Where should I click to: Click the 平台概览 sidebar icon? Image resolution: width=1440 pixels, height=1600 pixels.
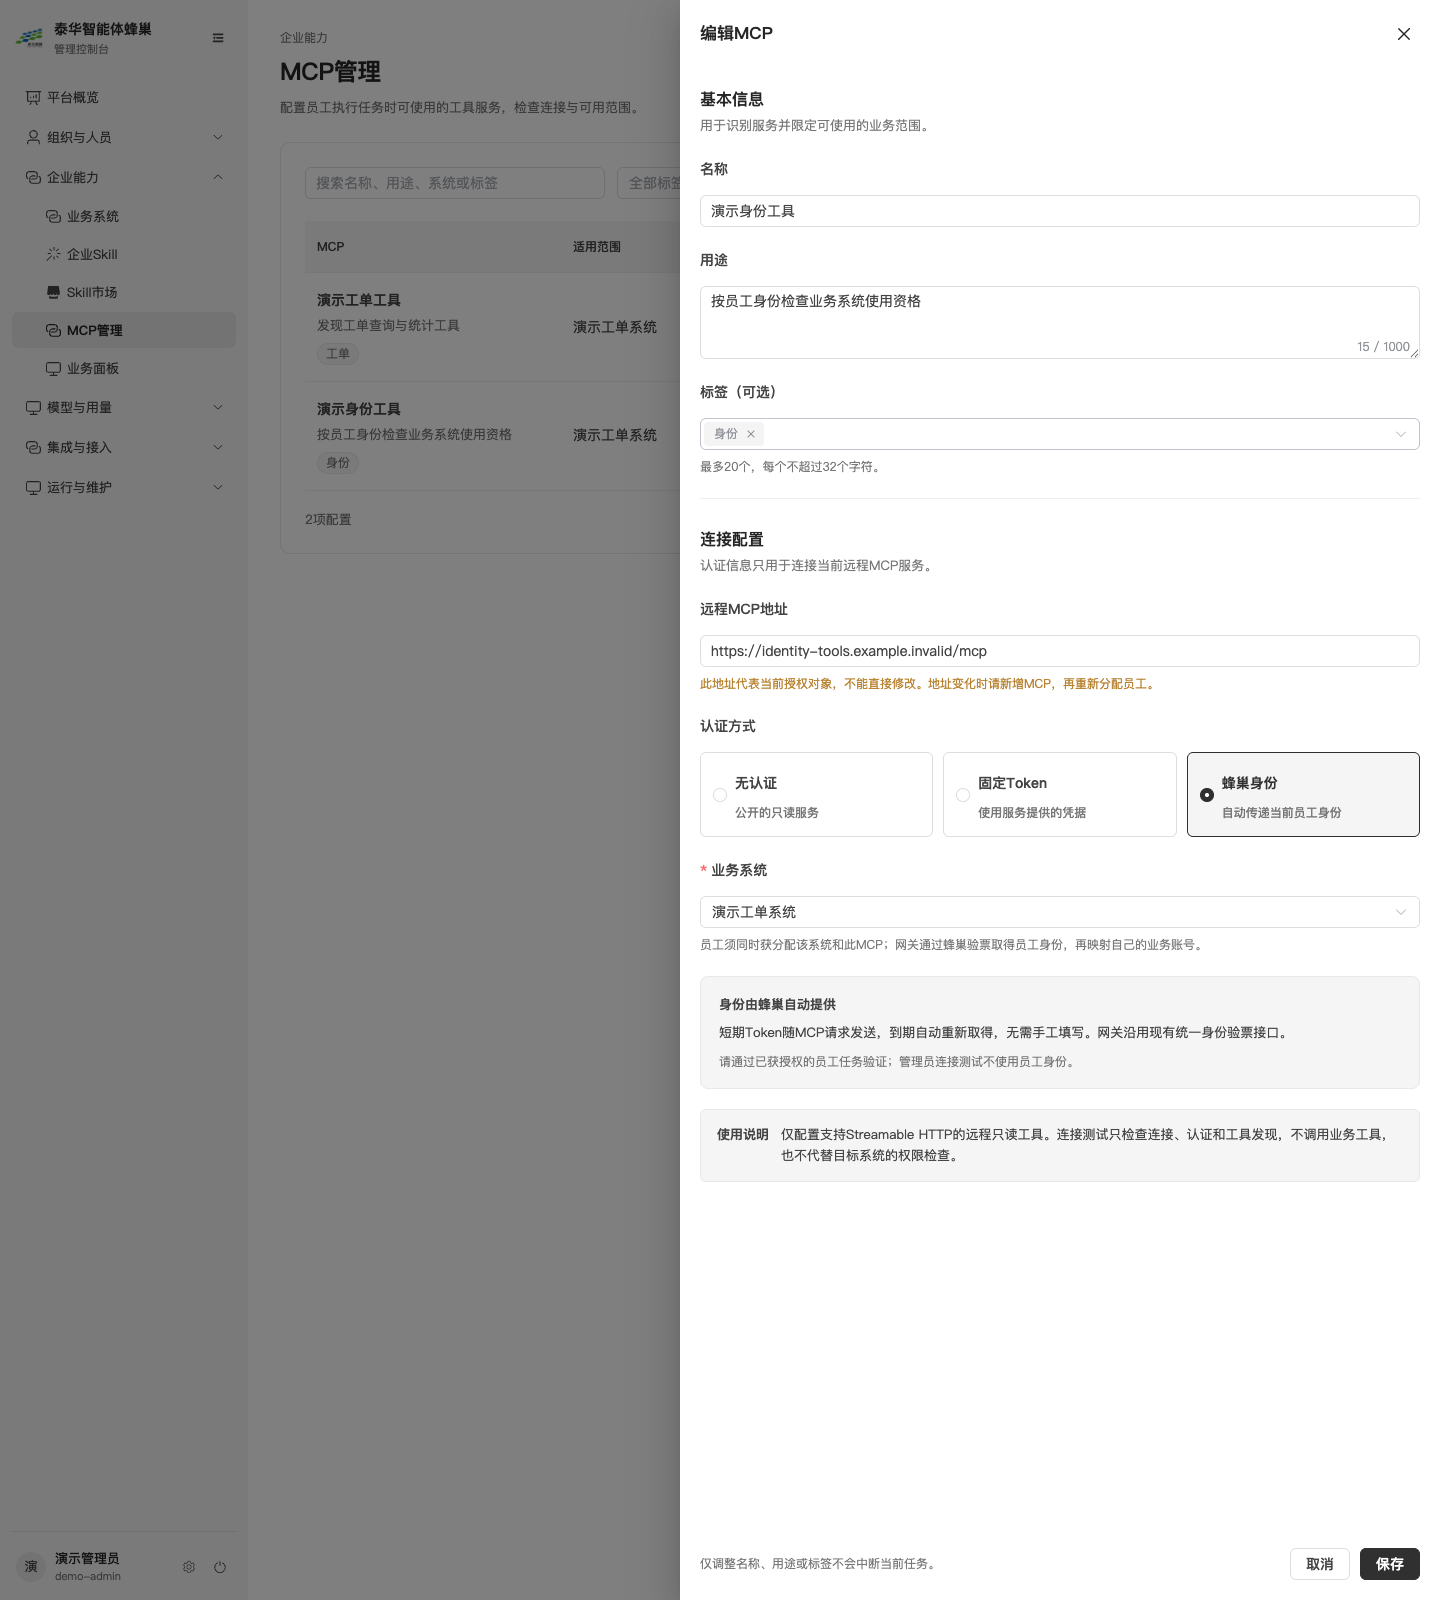click(33, 97)
